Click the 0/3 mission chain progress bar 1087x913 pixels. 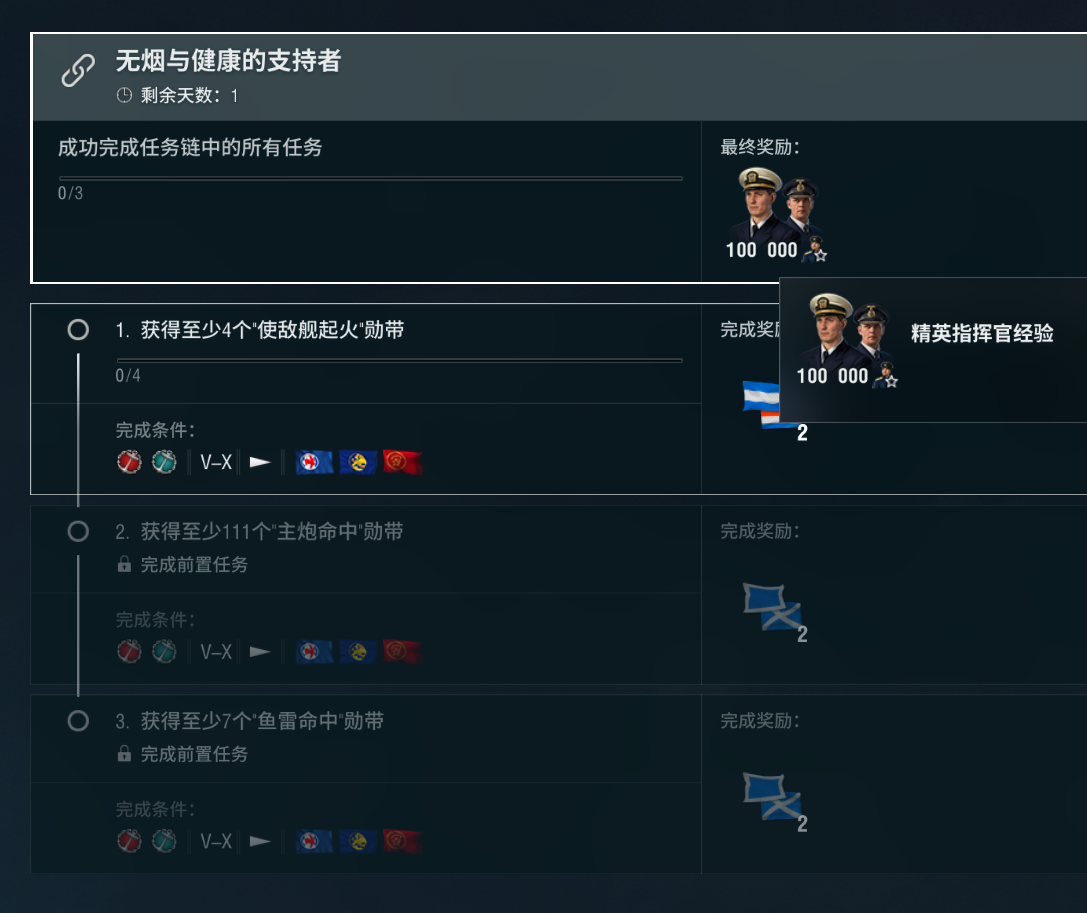click(370, 178)
